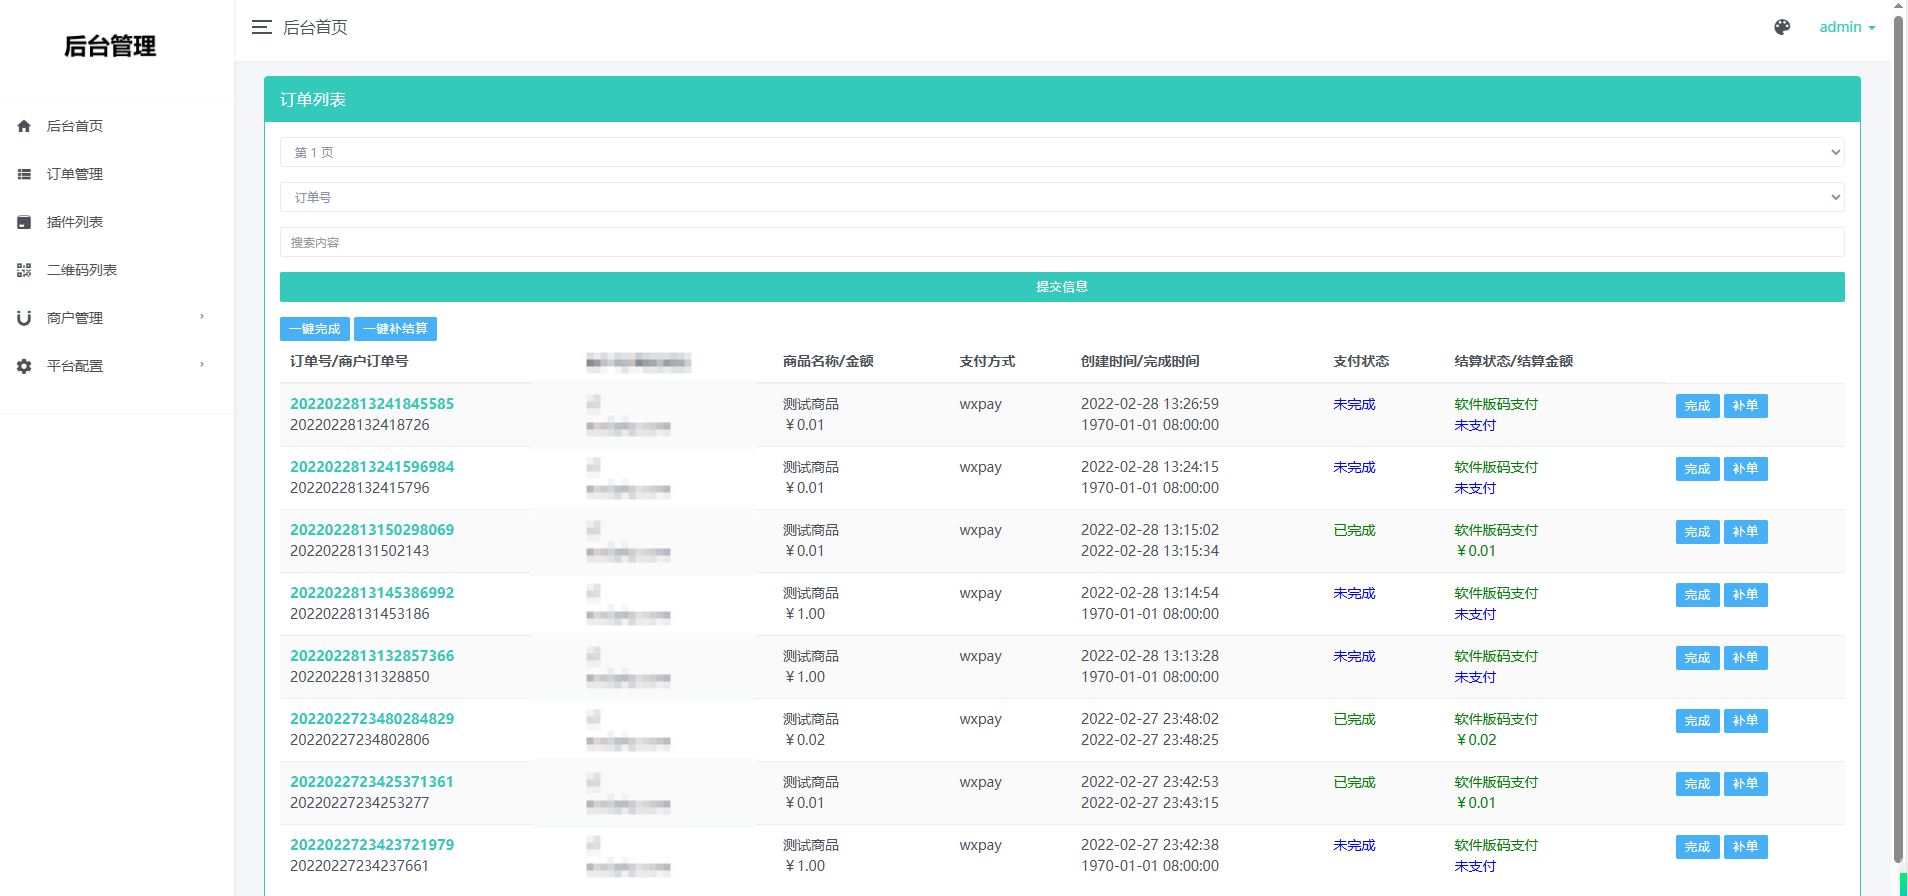Open order link 2022022813241845585
The image size is (1908, 896).
(x=372, y=404)
